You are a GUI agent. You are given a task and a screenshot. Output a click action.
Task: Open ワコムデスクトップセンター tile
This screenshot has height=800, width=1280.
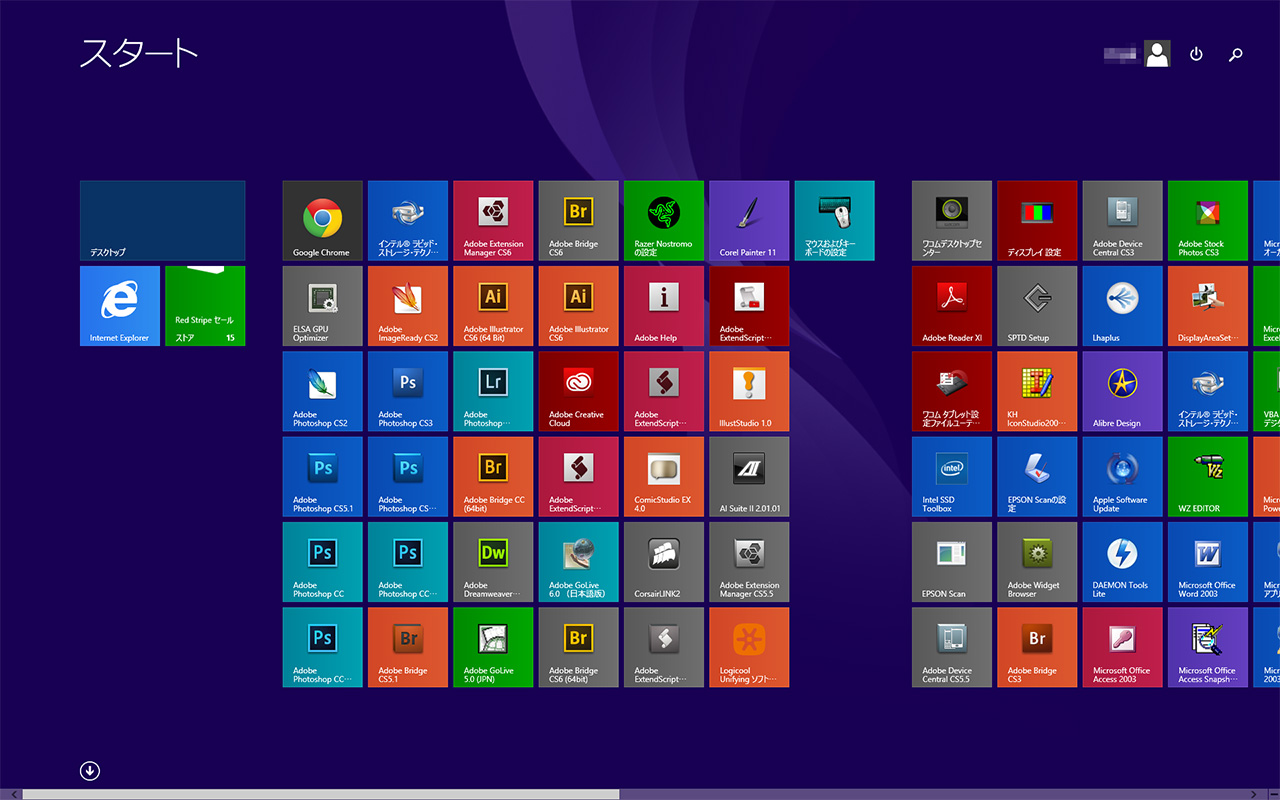tap(952, 221)
